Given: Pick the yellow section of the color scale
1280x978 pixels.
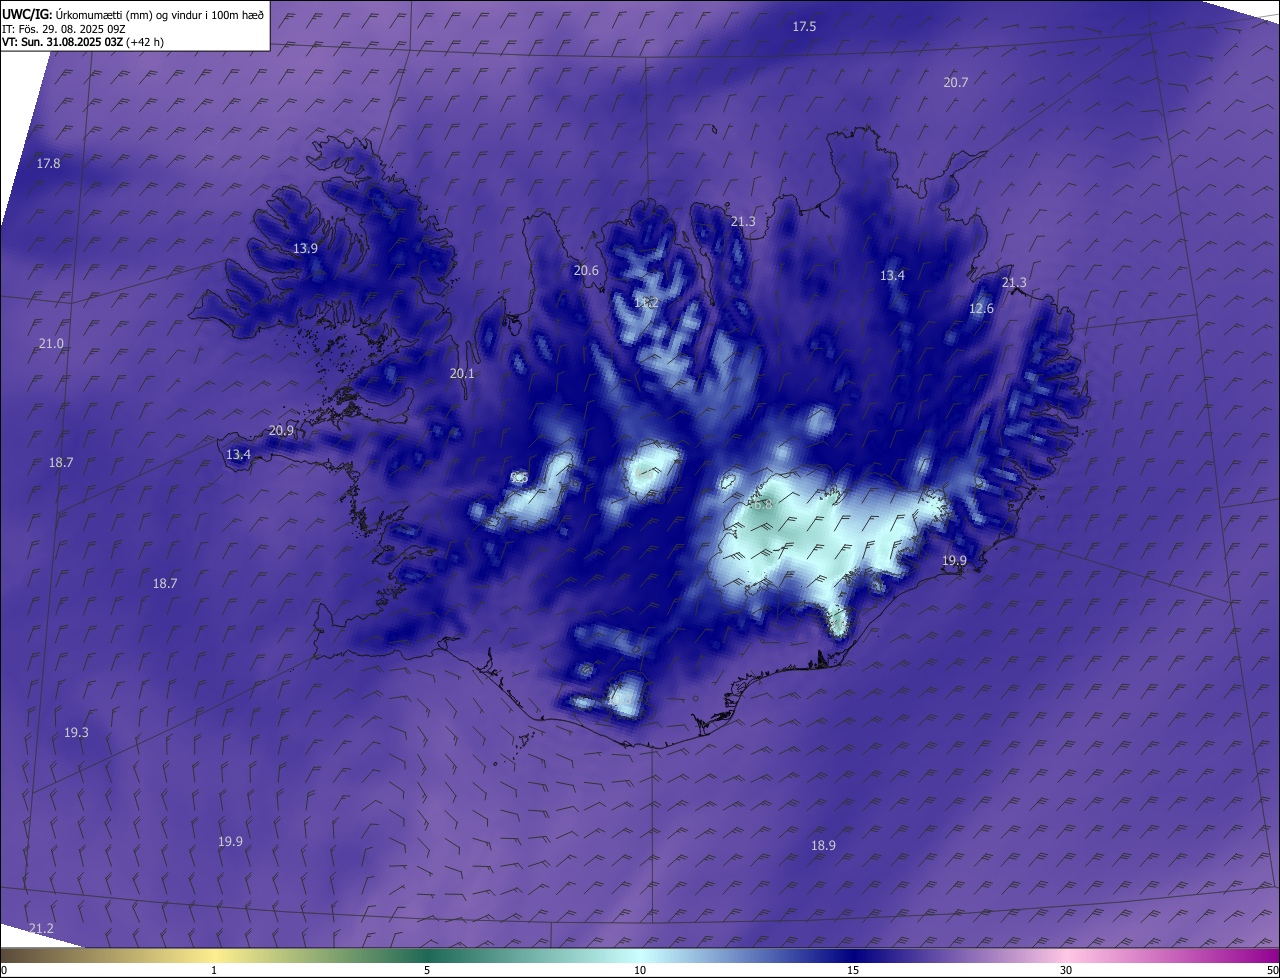Looking at the screenshot, I should 215,955.
